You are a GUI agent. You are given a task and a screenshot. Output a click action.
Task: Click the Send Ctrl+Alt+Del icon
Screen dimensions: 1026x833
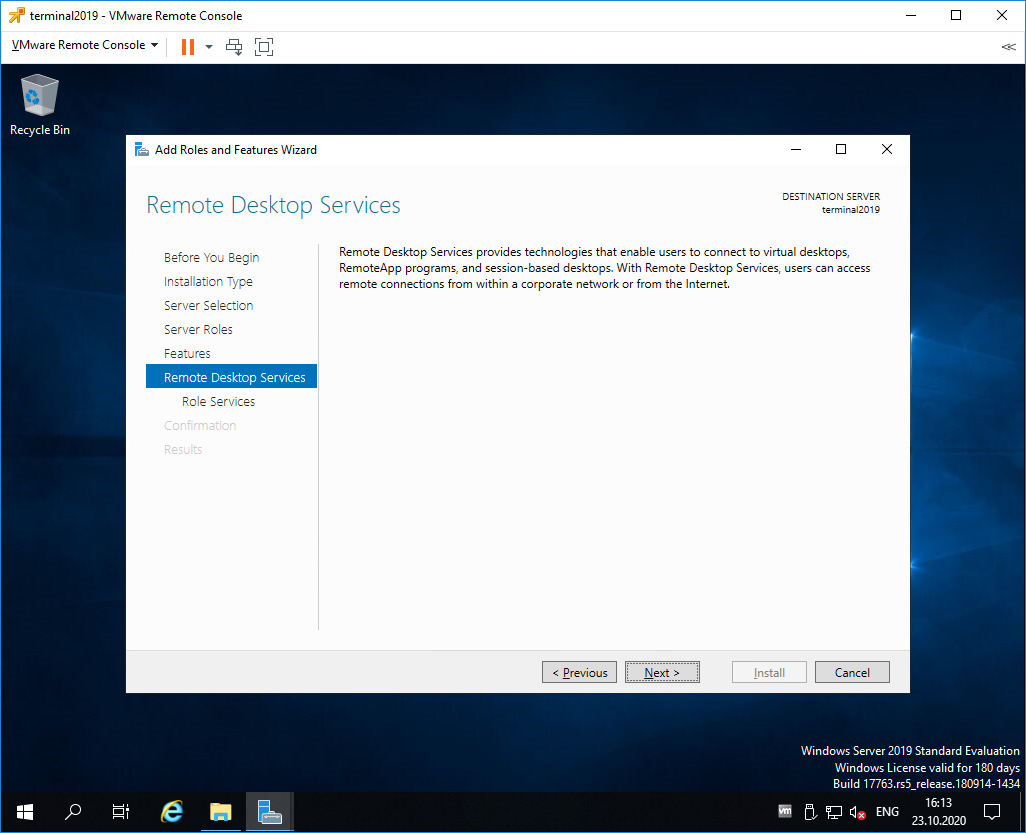tap(234, 46)
